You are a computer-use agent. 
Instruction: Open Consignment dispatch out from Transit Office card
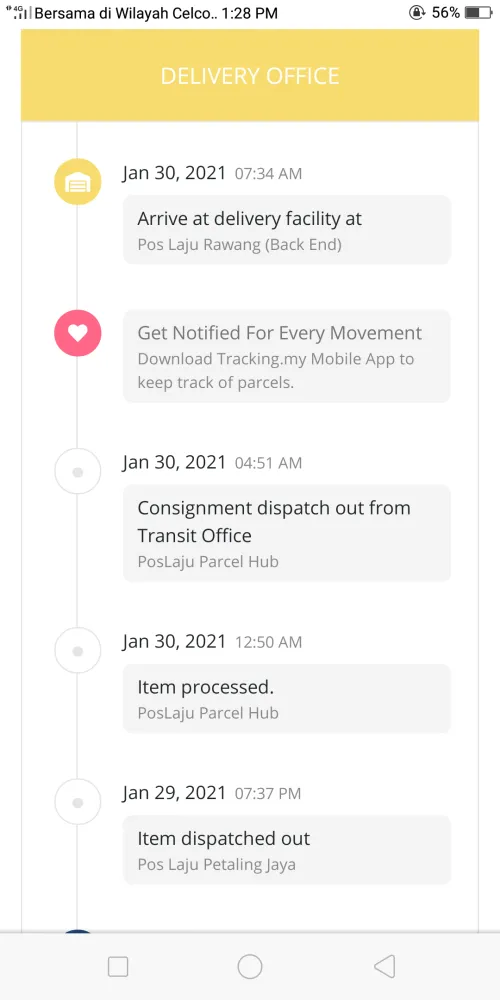[x=287, y=533]
